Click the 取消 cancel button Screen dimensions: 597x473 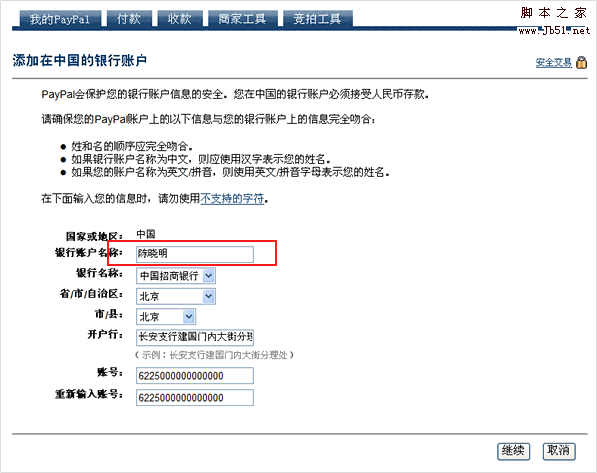(x=559, y=451)
